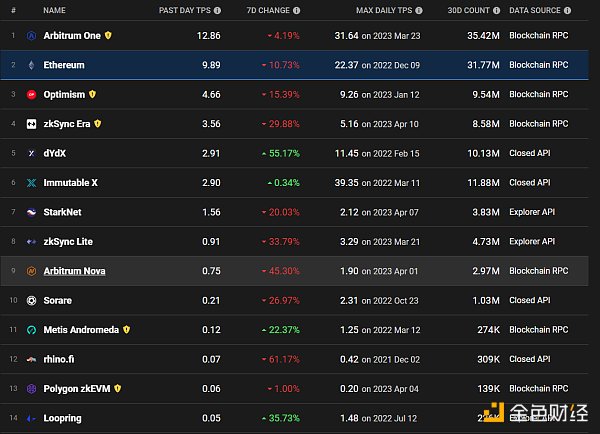Click the shield badge next to Arbitrum One

(x=108, y=35)
